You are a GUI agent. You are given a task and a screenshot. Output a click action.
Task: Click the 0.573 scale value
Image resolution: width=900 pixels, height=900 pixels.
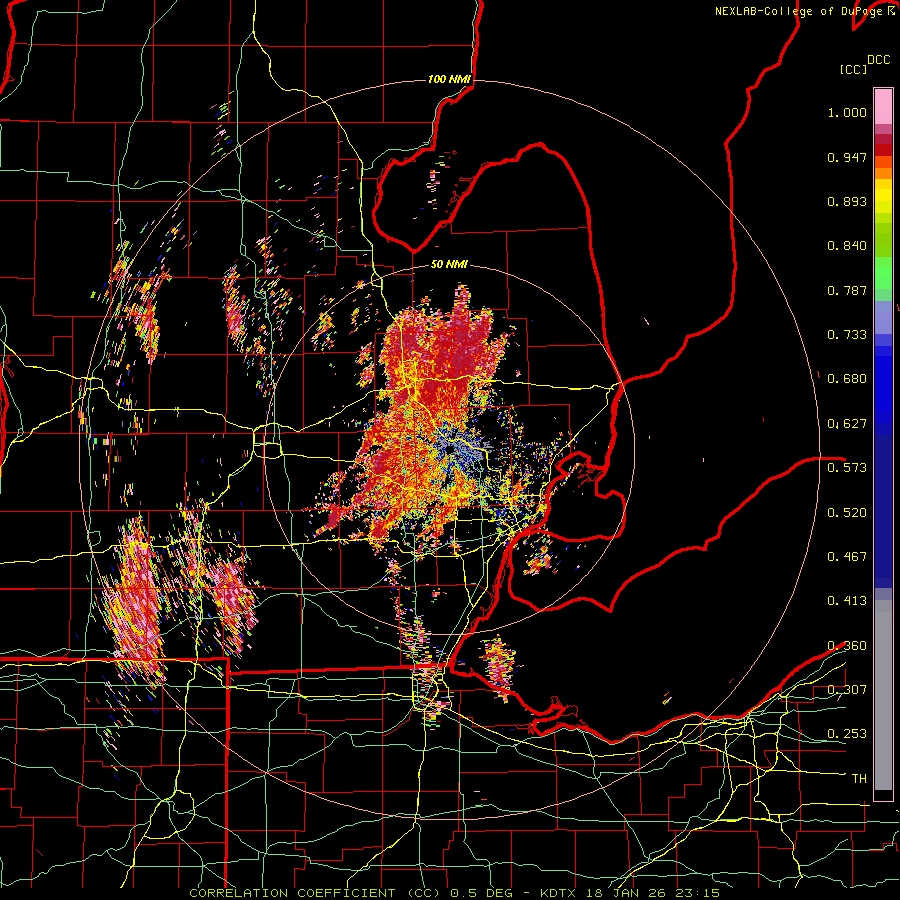tap(847, 468)
